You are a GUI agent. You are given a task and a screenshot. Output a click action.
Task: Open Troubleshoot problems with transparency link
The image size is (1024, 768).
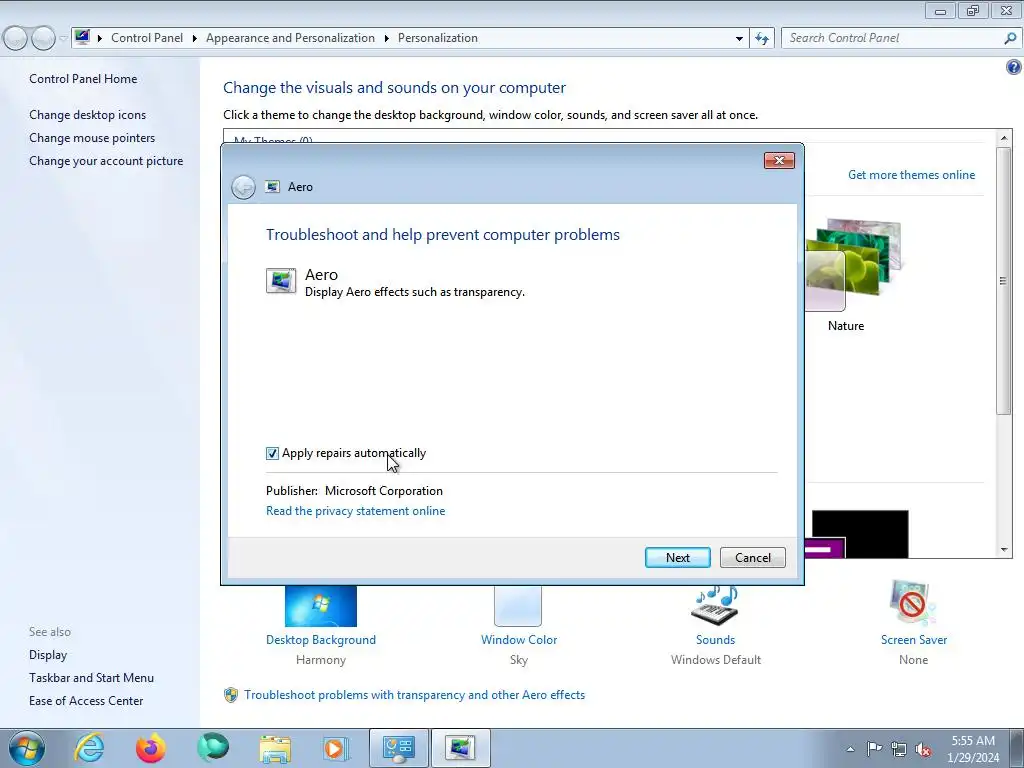pos(415,695)
